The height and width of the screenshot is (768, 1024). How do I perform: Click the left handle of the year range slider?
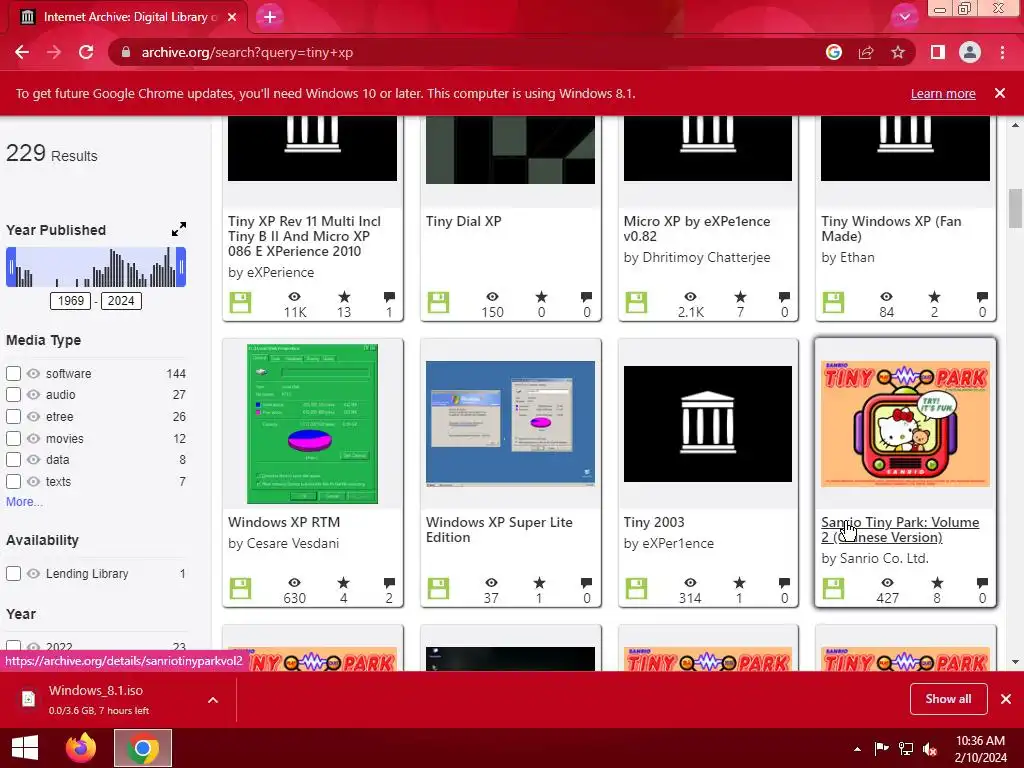11,267
